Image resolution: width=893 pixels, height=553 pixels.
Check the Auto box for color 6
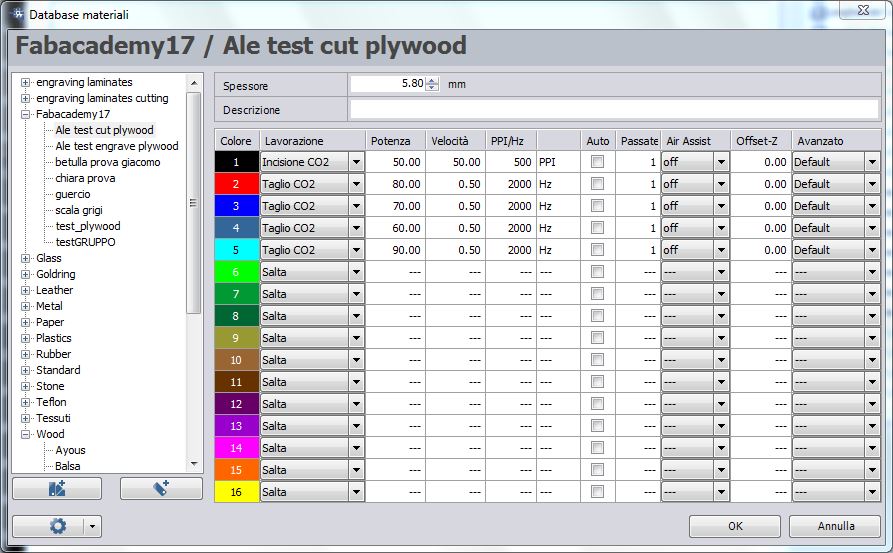coord(597,272)
